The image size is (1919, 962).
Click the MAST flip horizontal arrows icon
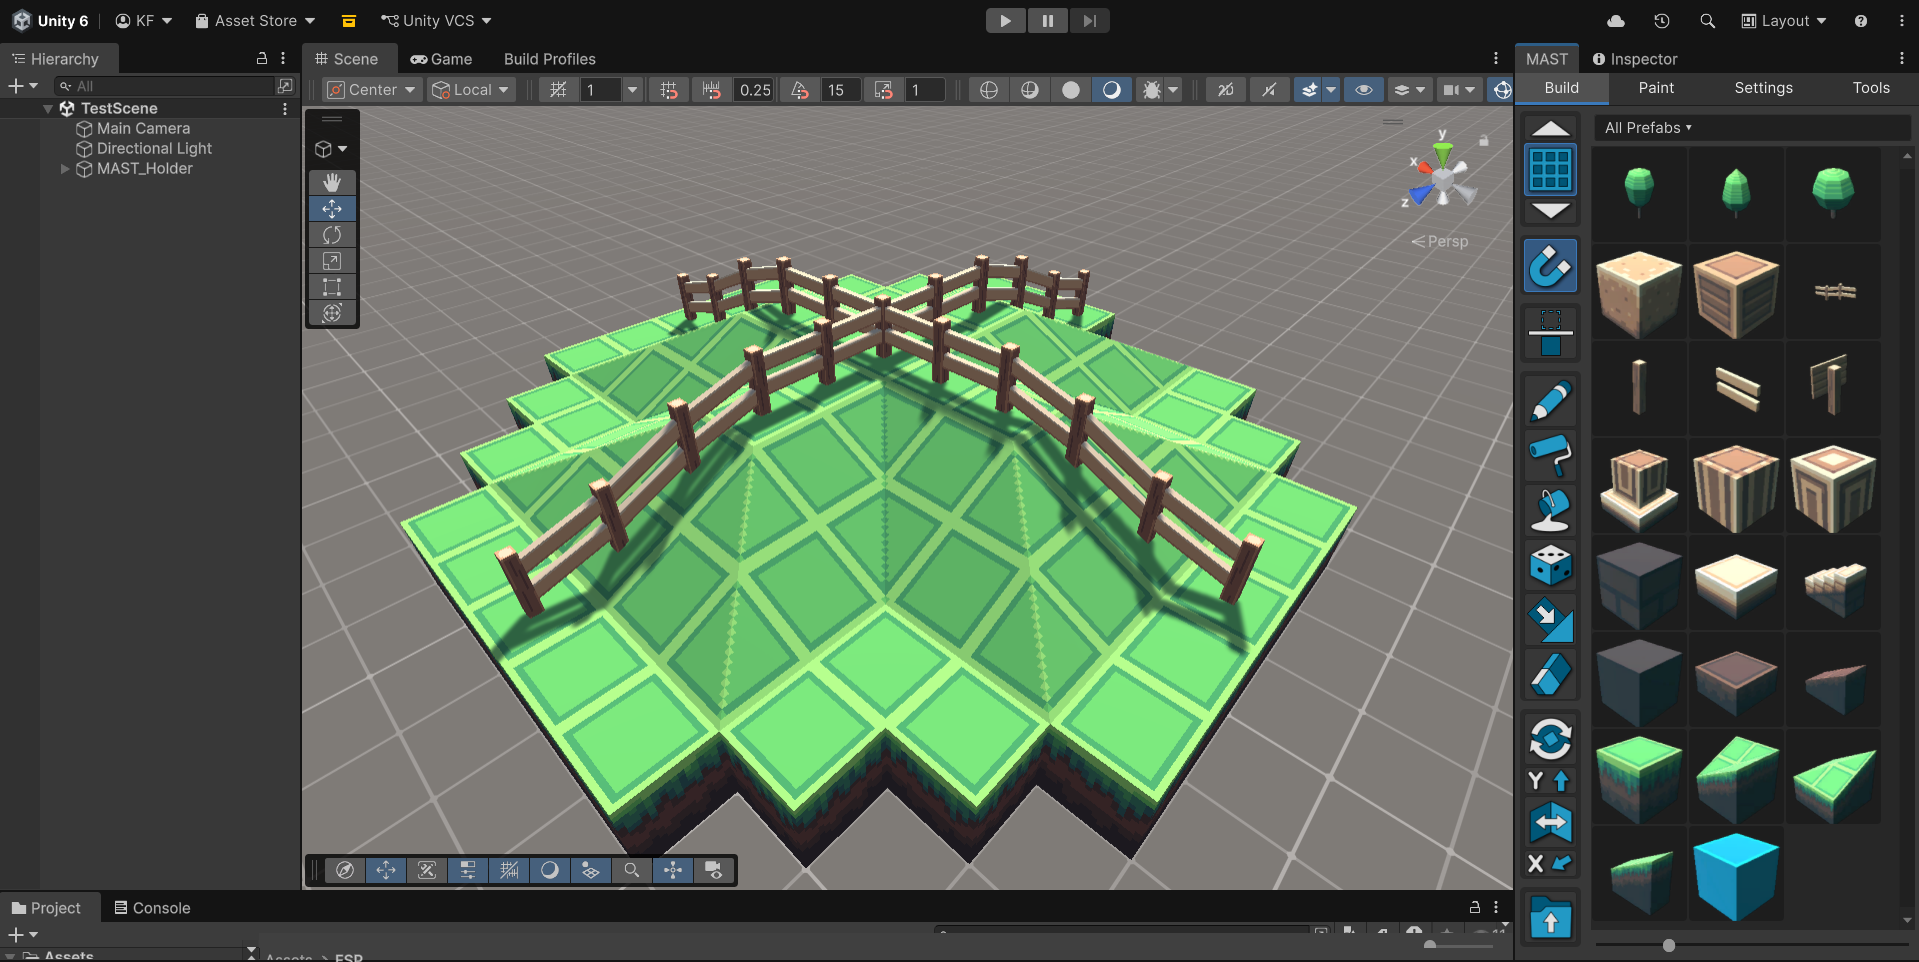pos(1550,823)
